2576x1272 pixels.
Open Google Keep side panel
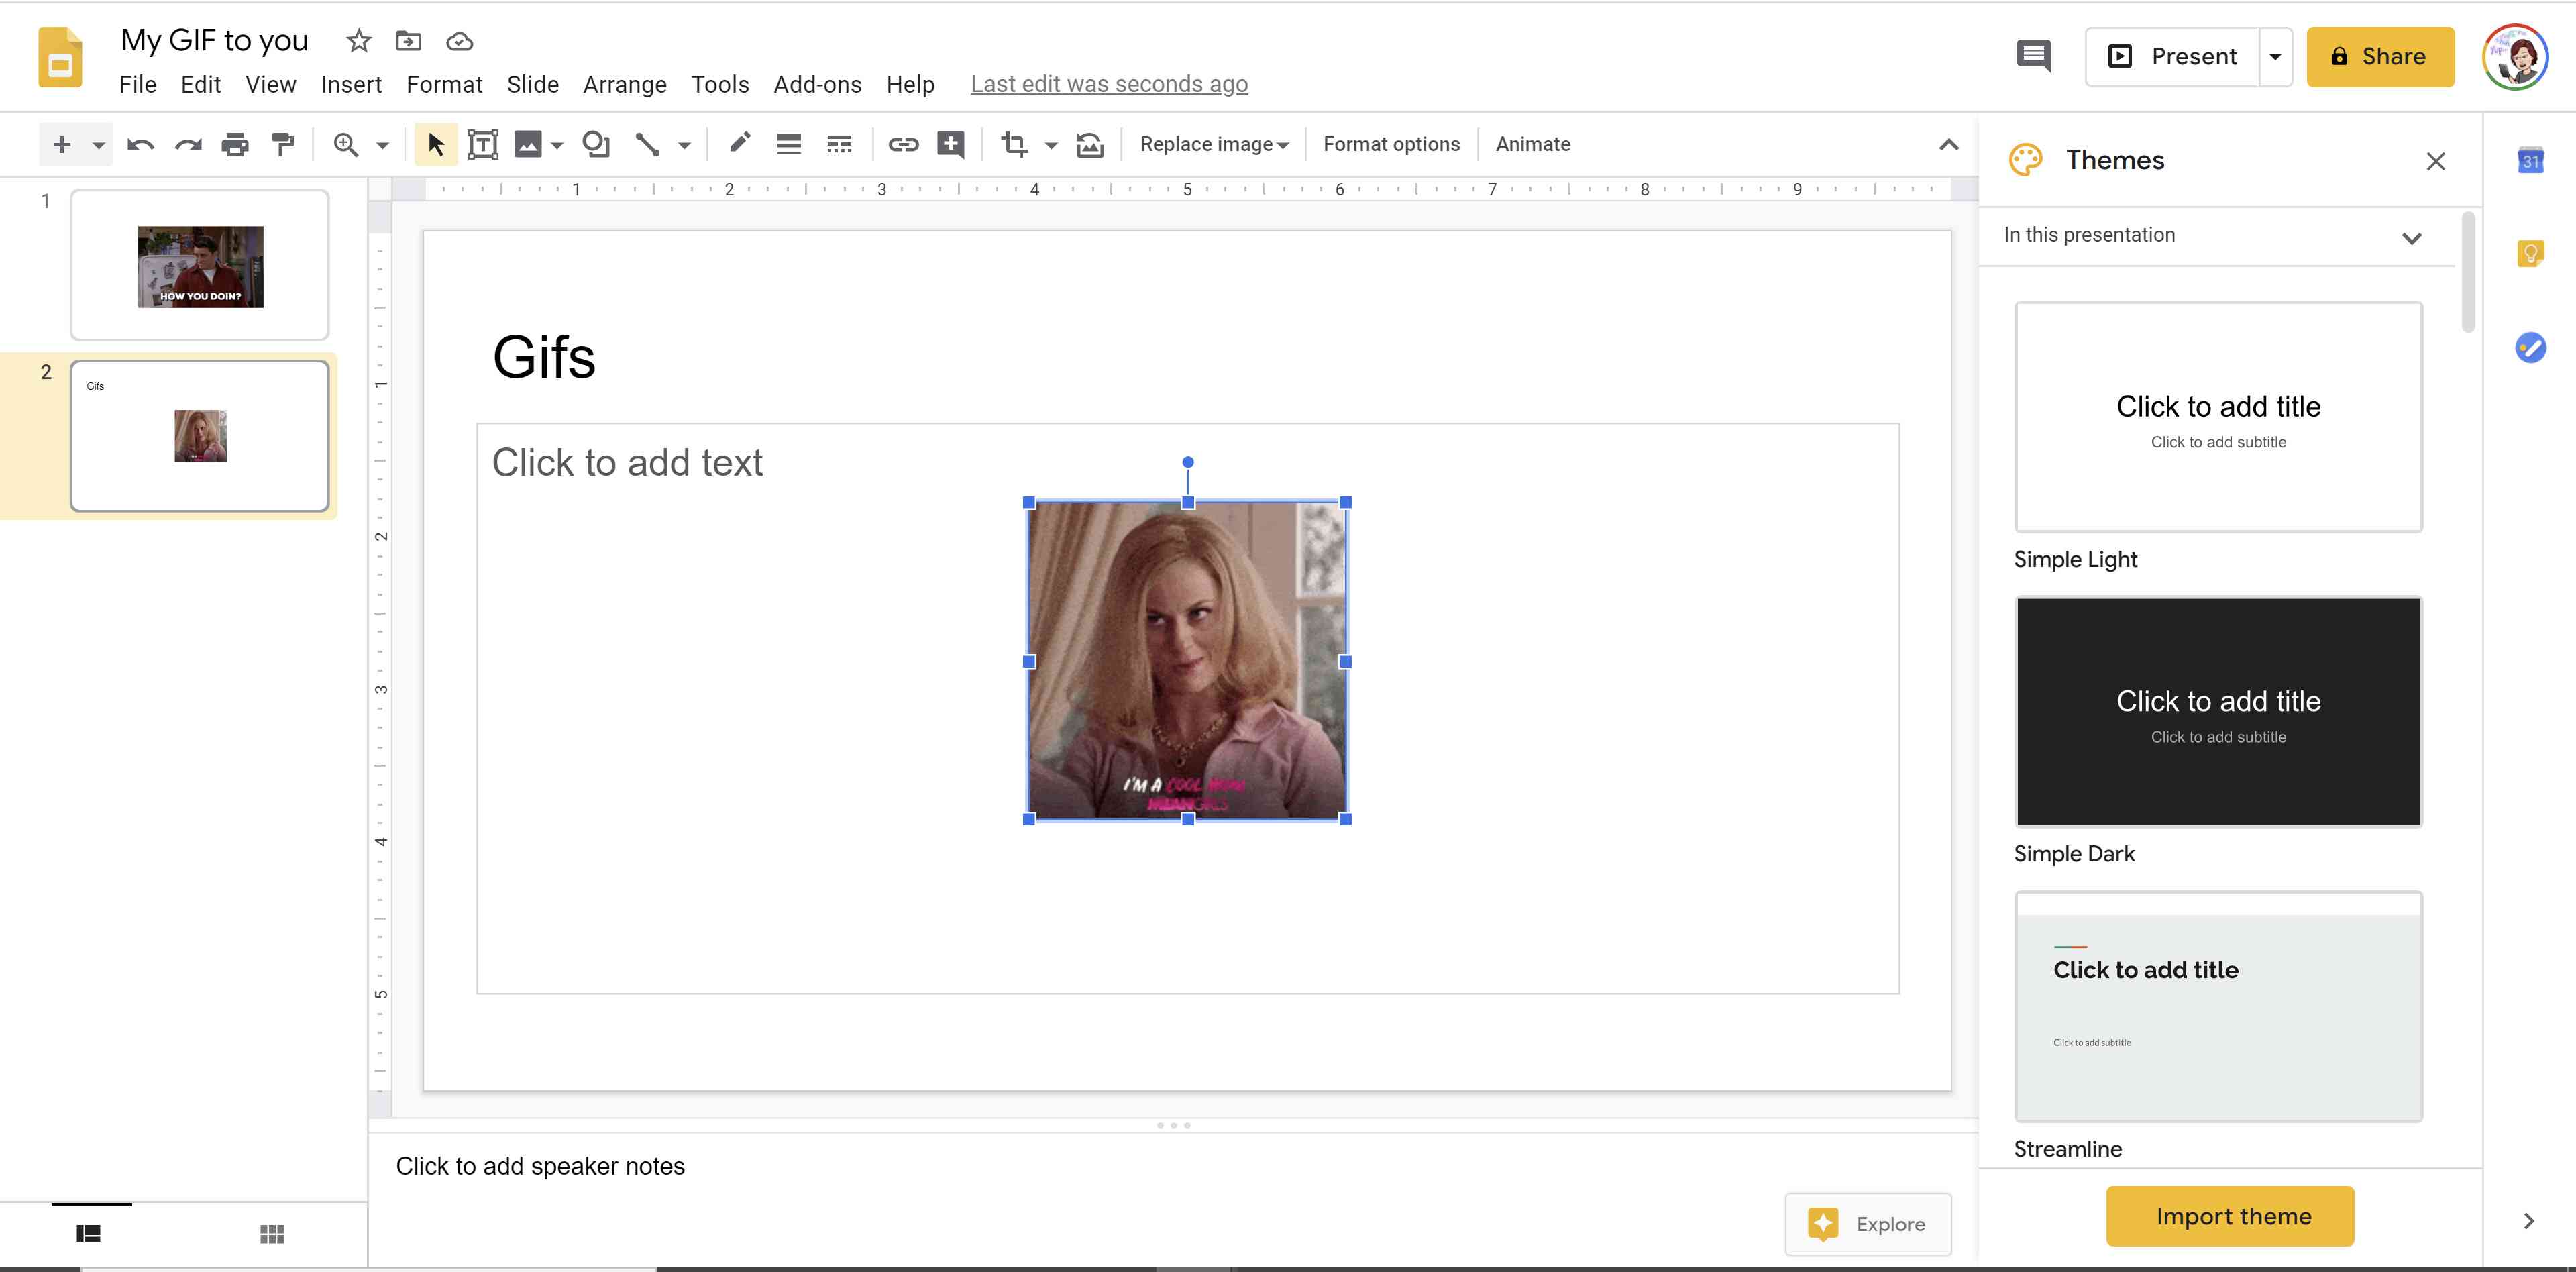pyautogui.click(x=2530, y=253)
